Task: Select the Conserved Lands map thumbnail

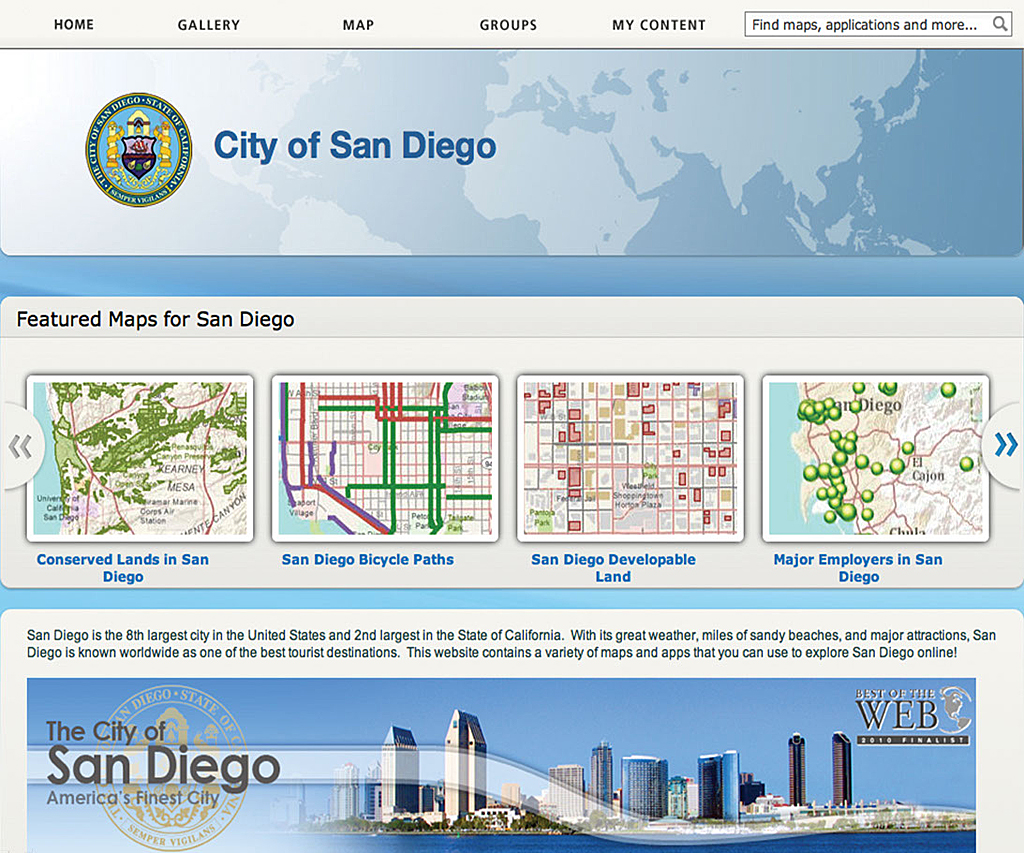Action: (x=140, y=459)
